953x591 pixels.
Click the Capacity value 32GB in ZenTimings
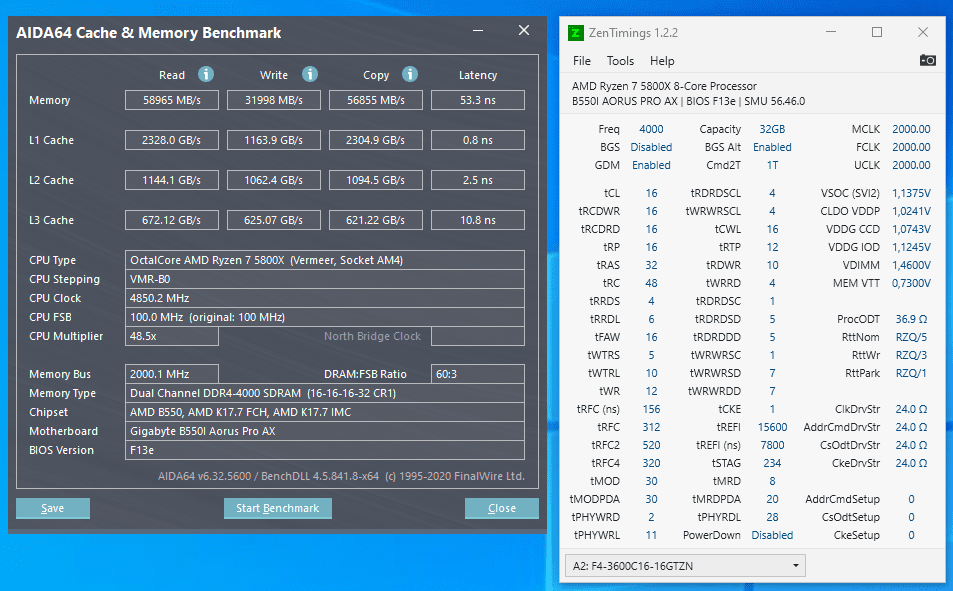tap(772, 129)
